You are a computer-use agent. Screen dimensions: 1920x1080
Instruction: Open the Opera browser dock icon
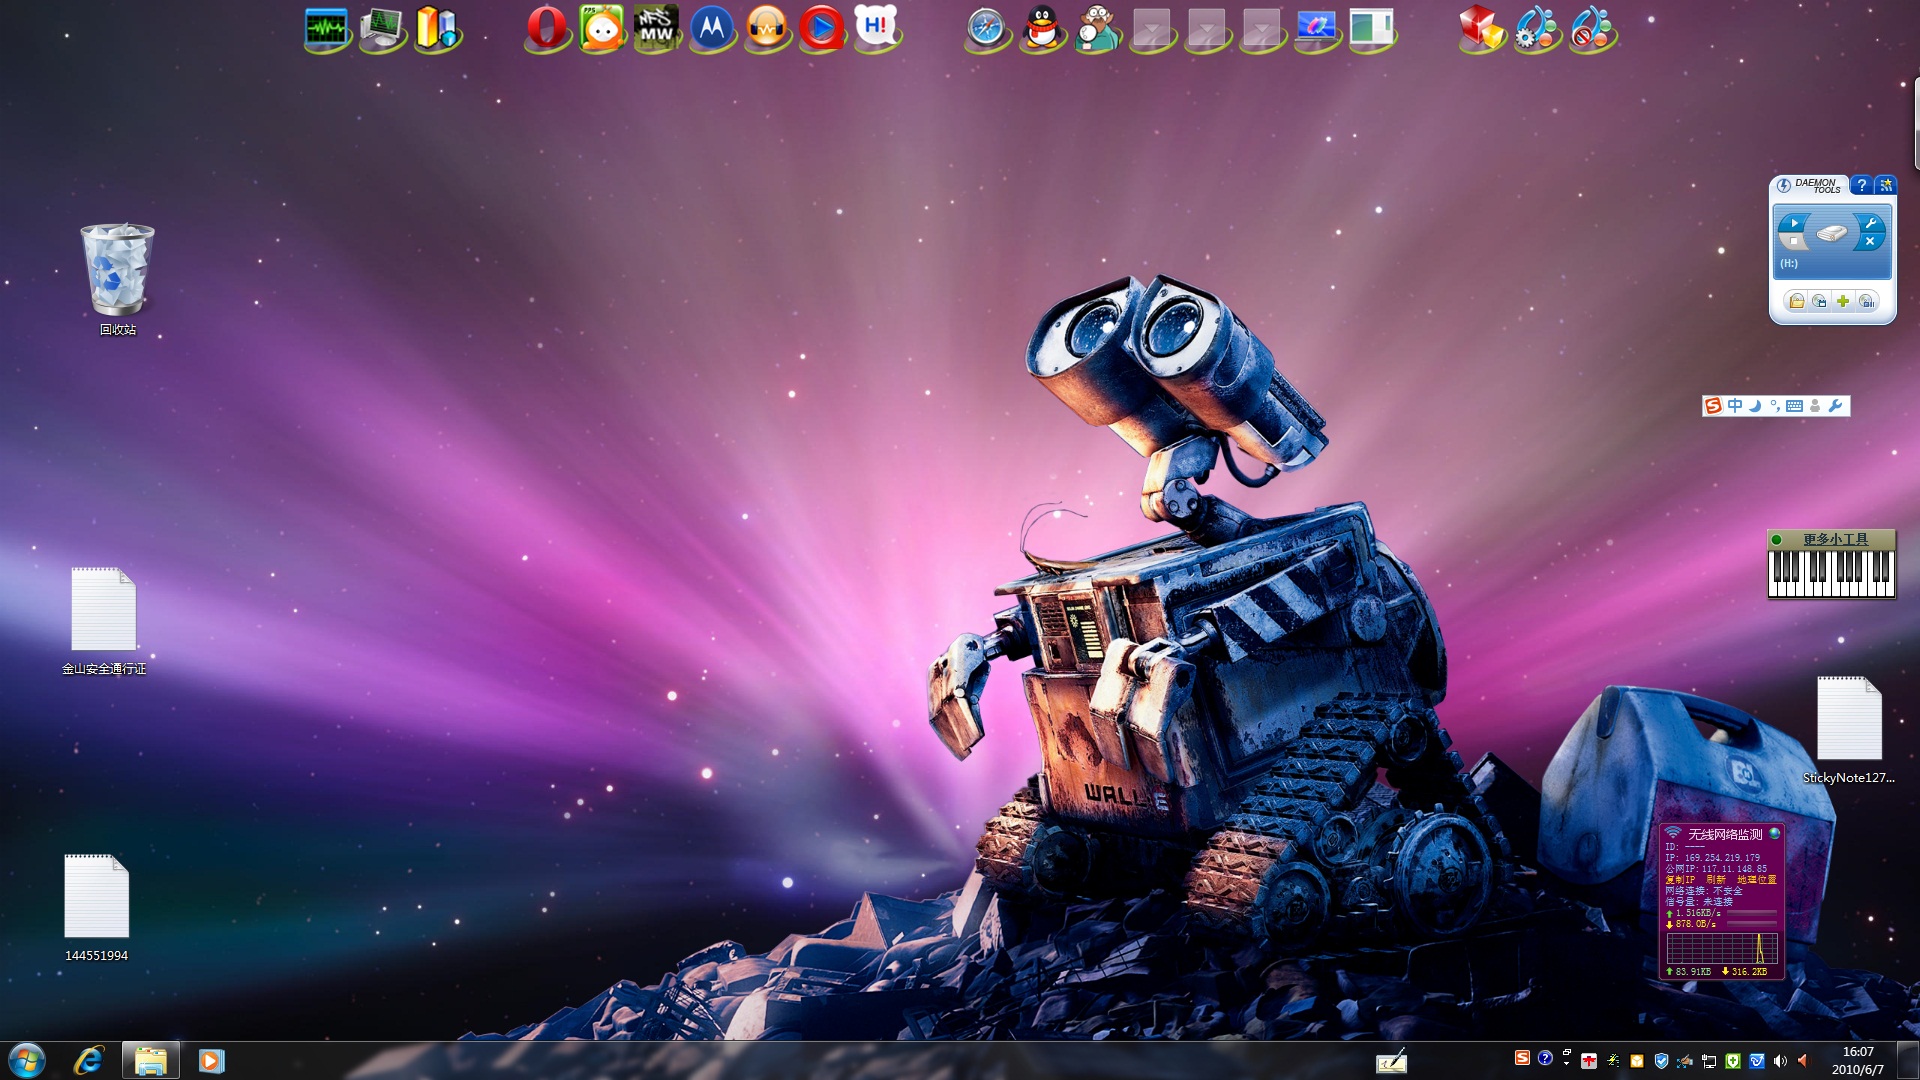[x=546, y=27]
